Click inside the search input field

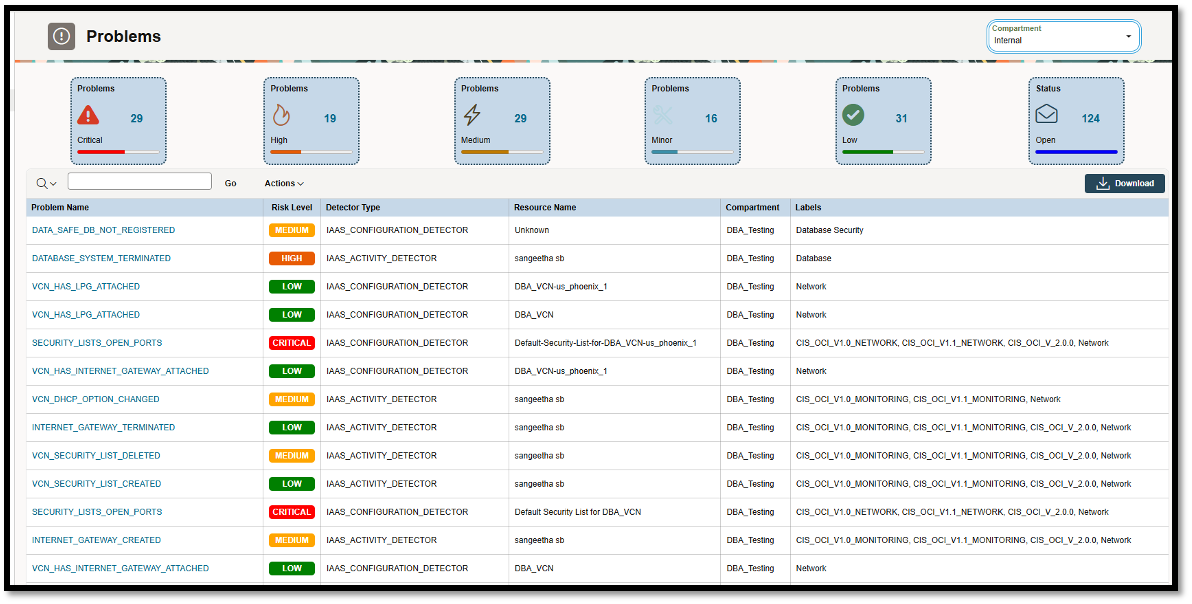[x=139, y=181]
